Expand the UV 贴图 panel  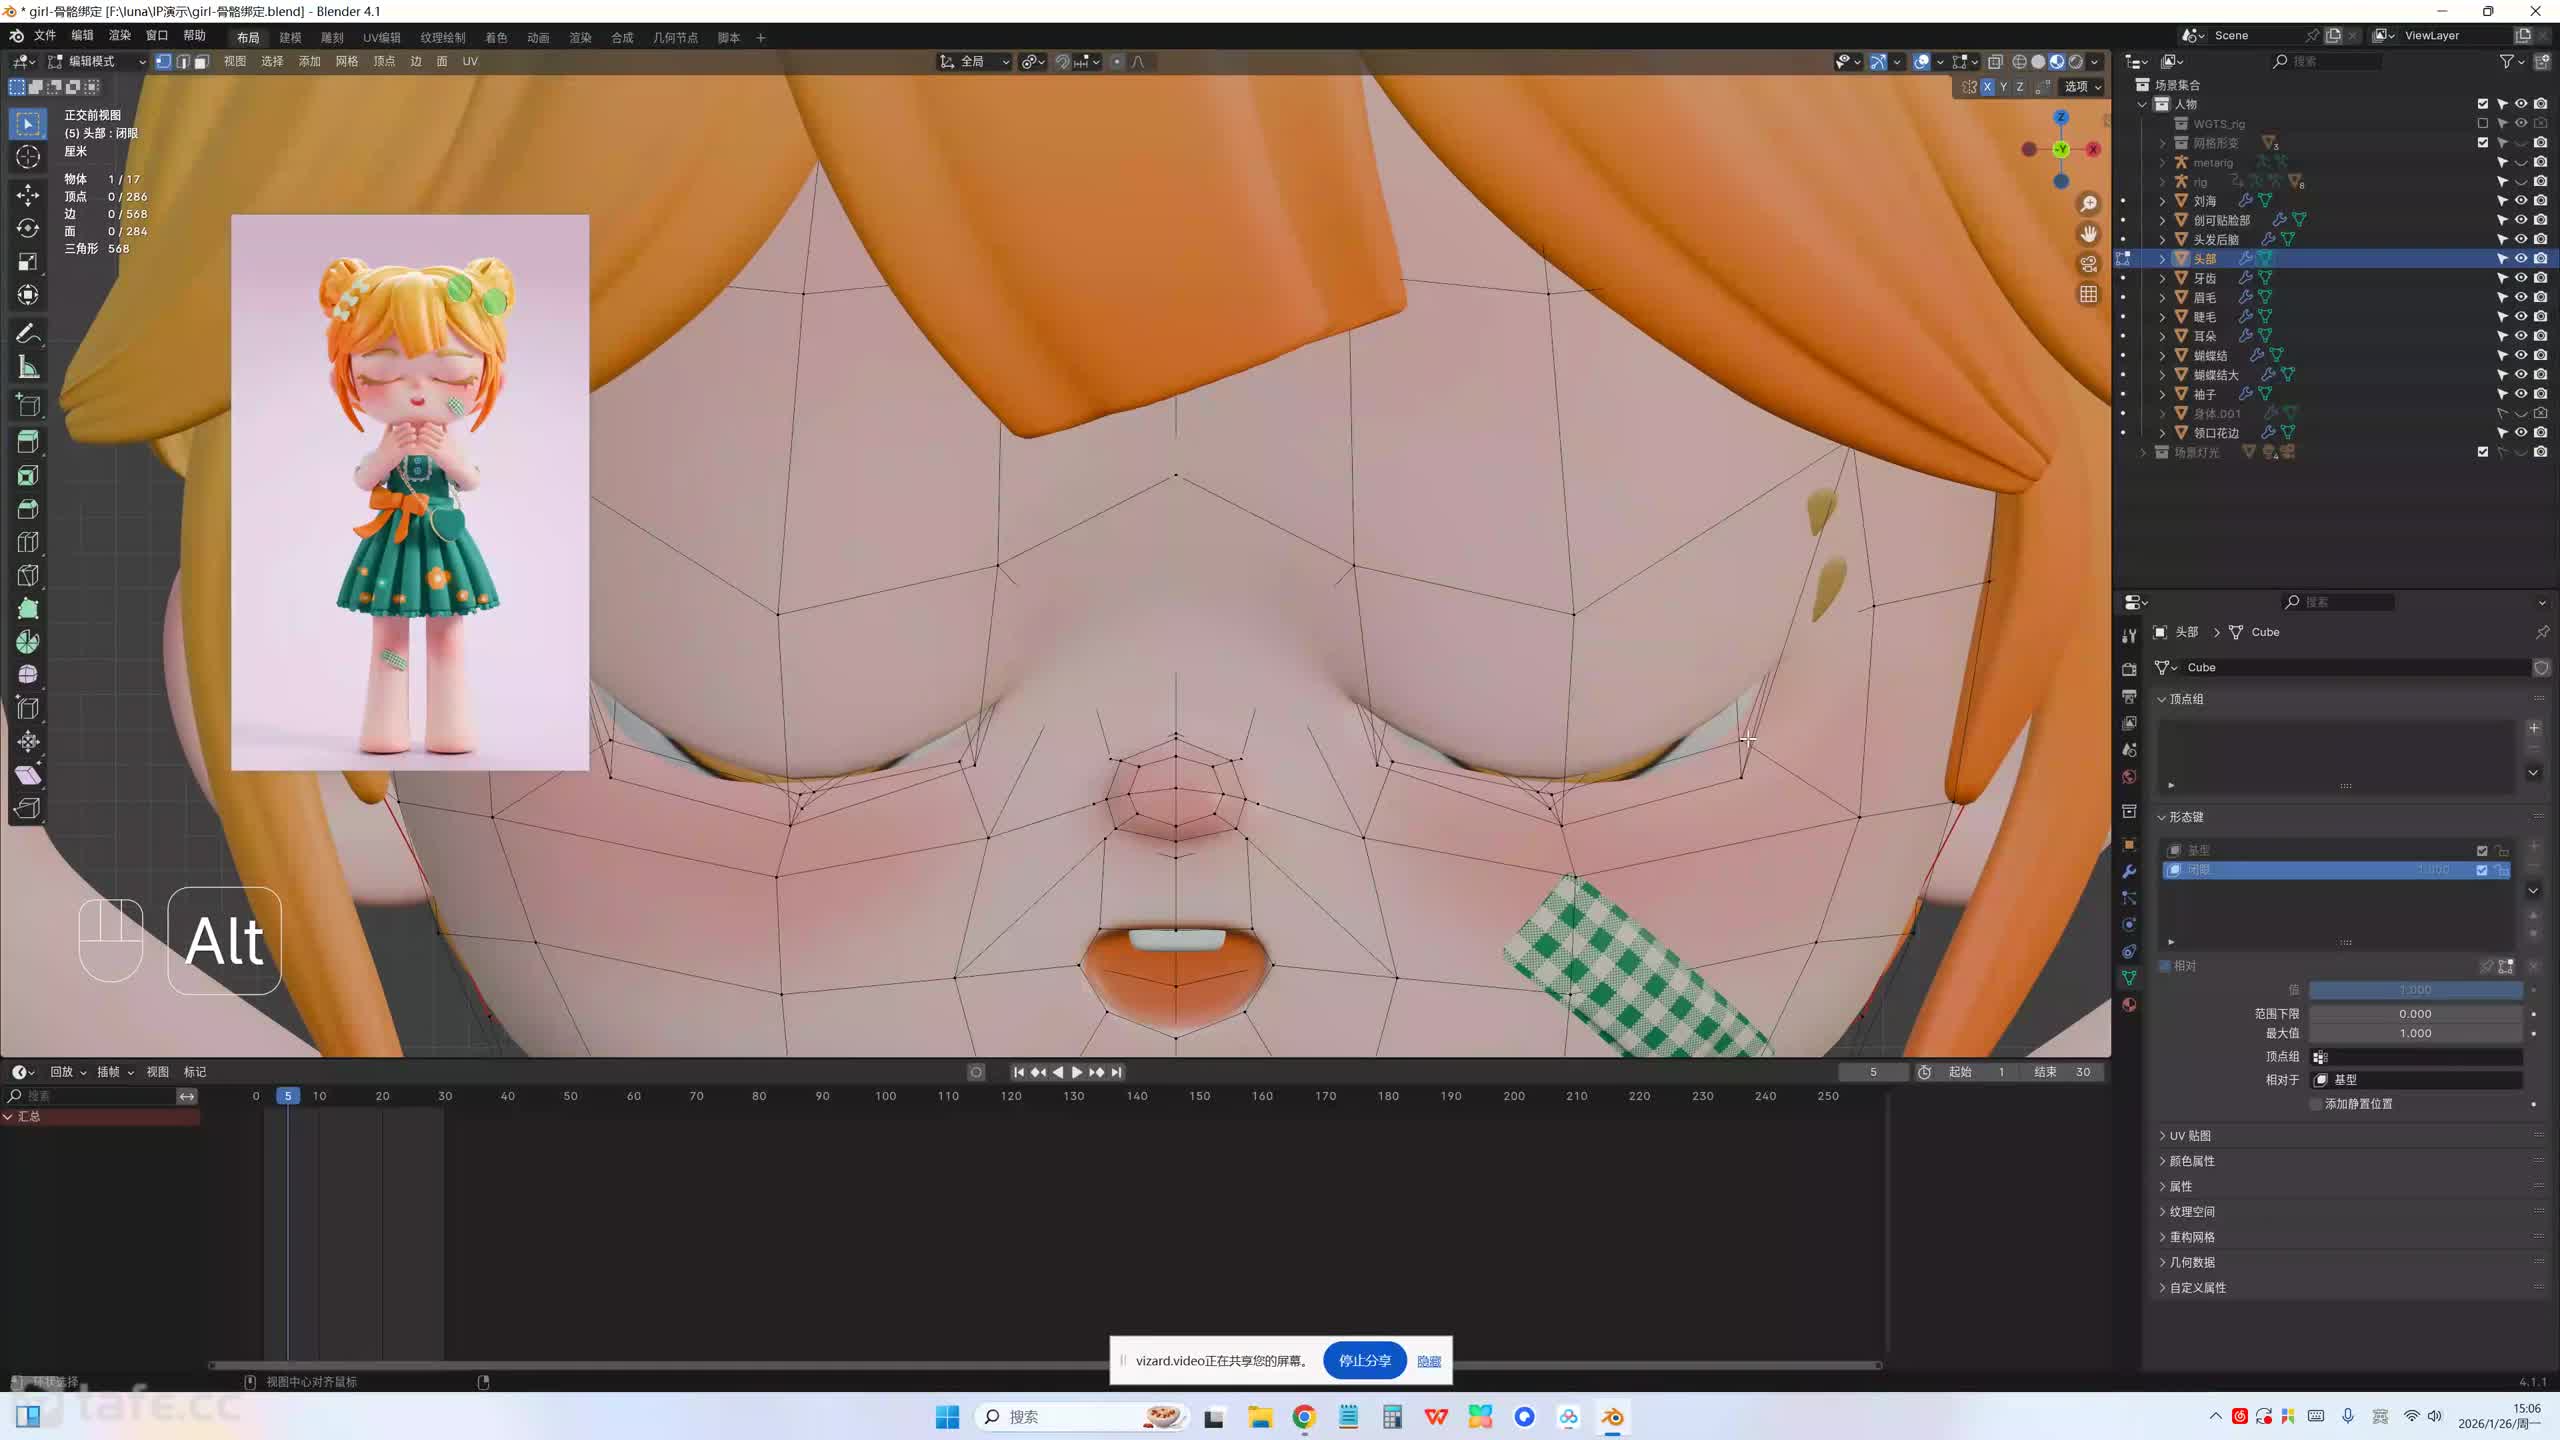(x=2189, y=1136)
